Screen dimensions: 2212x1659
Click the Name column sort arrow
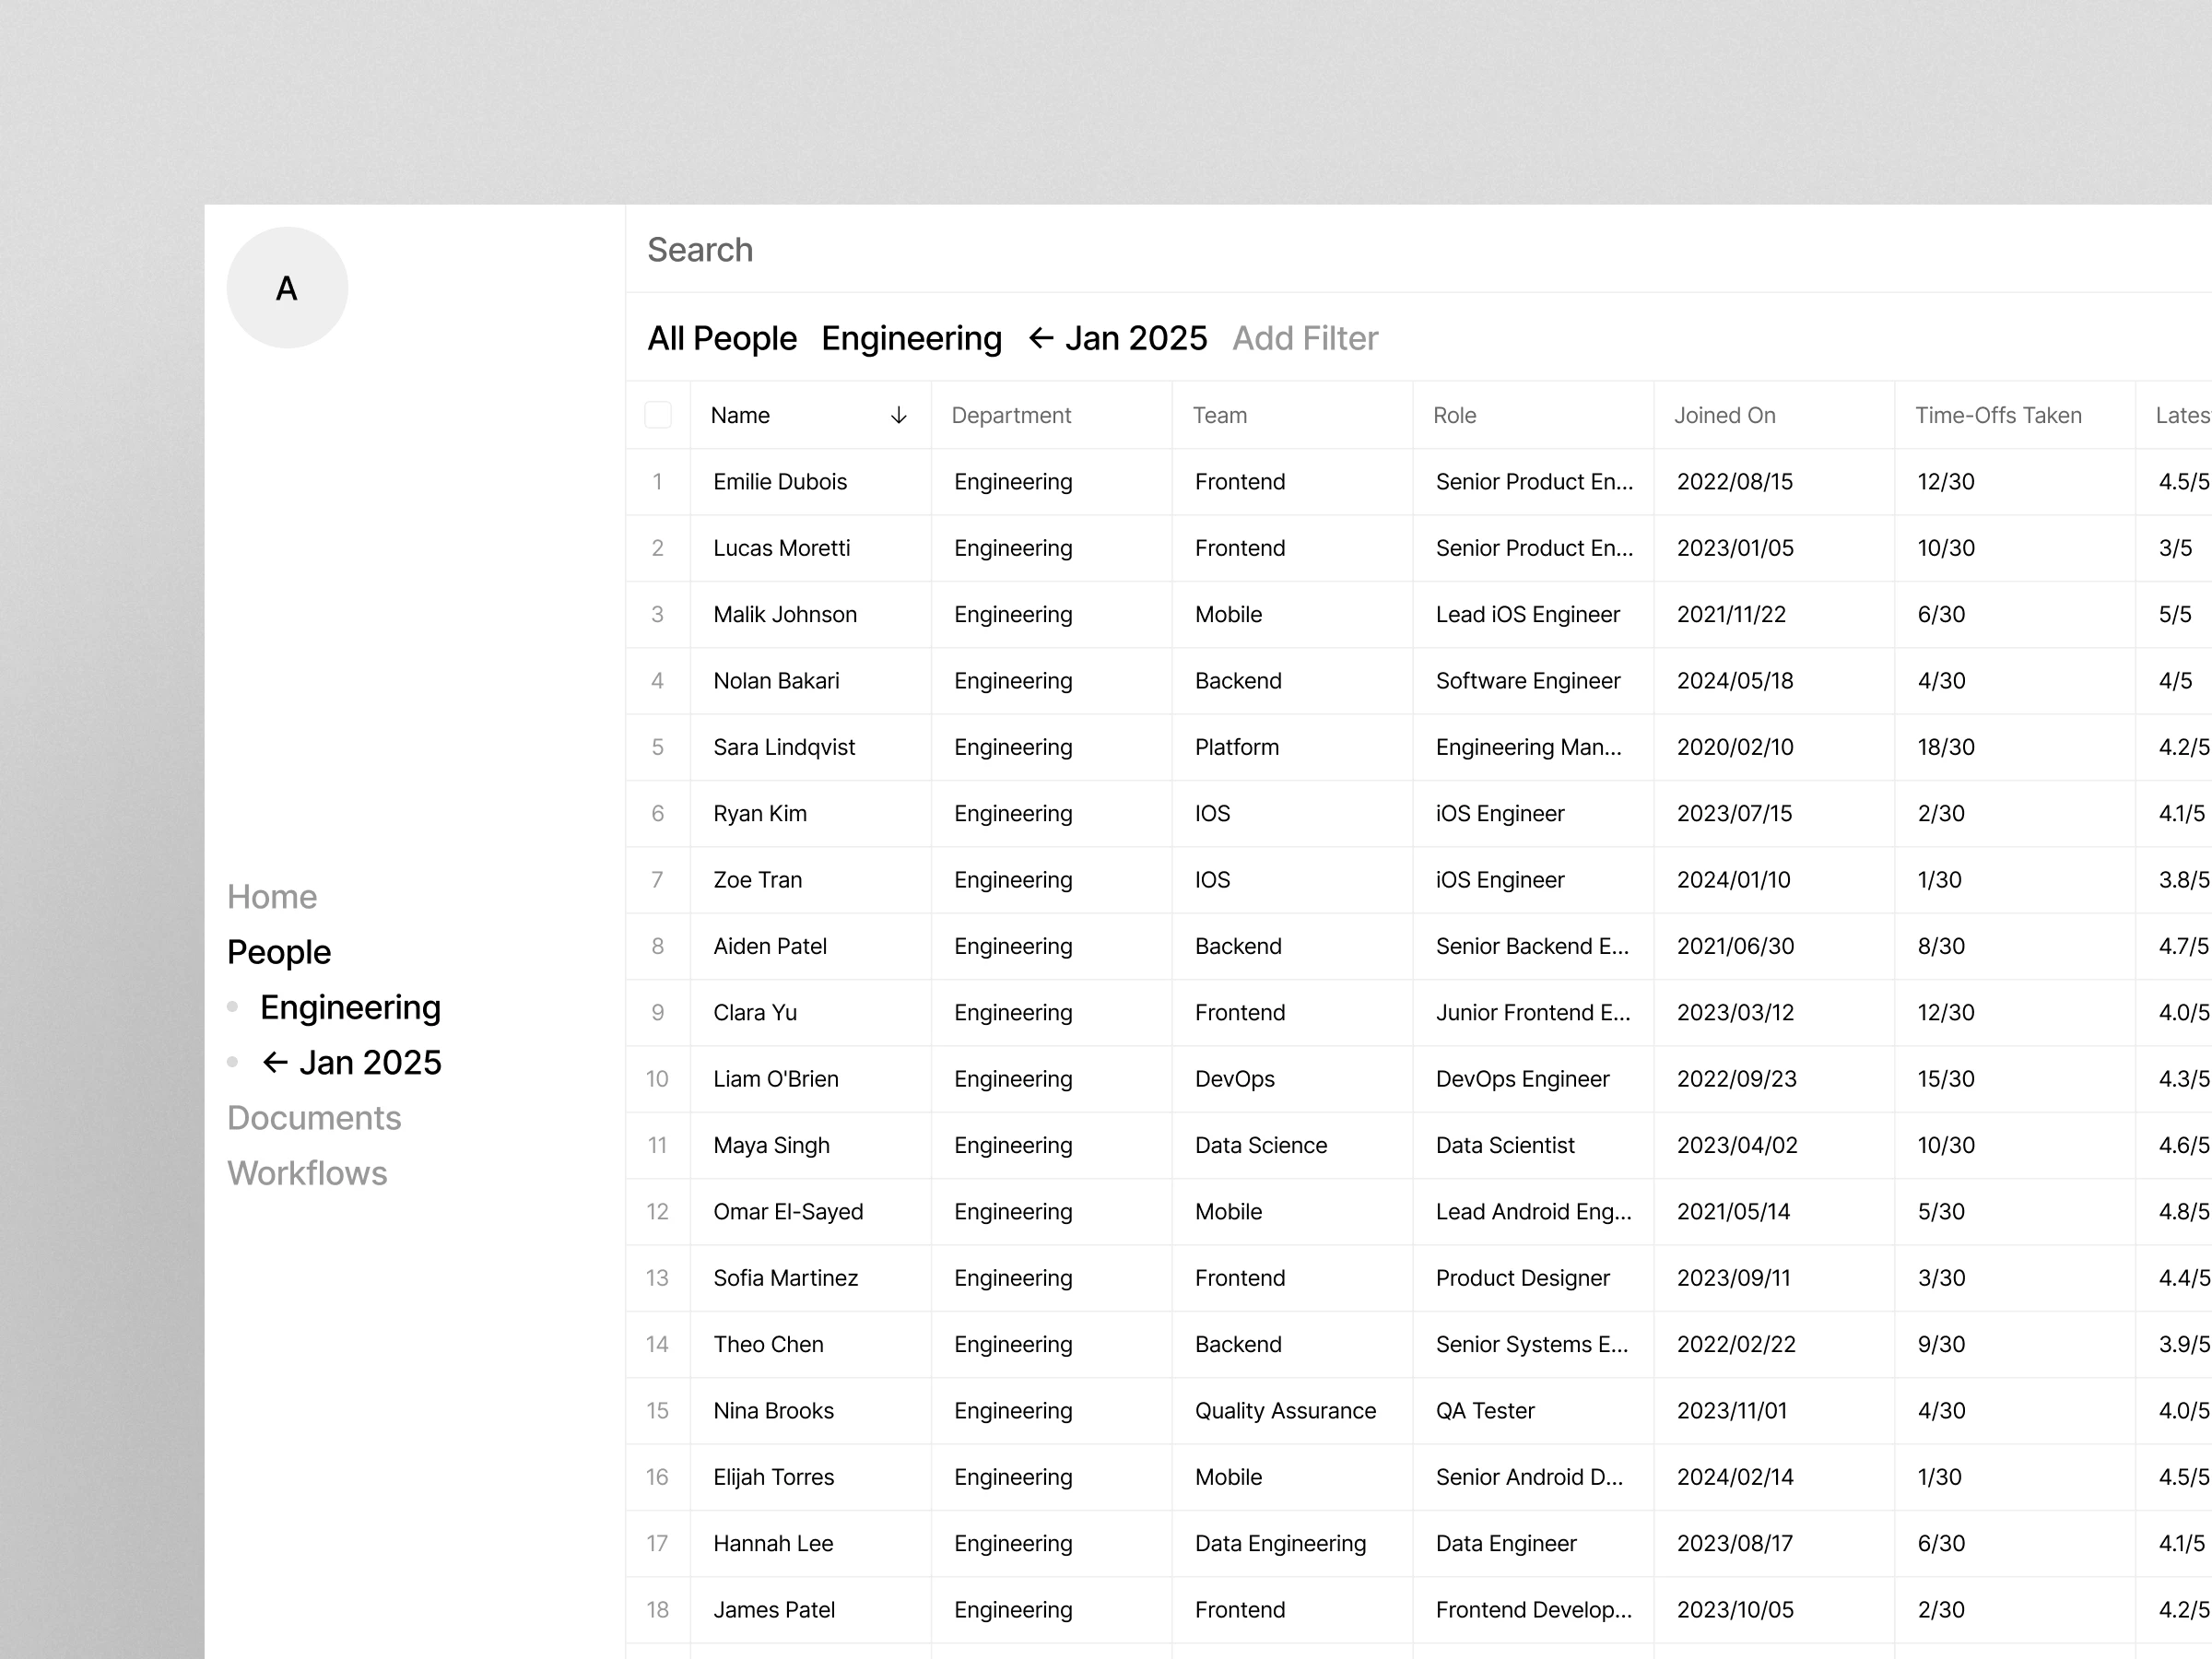click(898, 415)
